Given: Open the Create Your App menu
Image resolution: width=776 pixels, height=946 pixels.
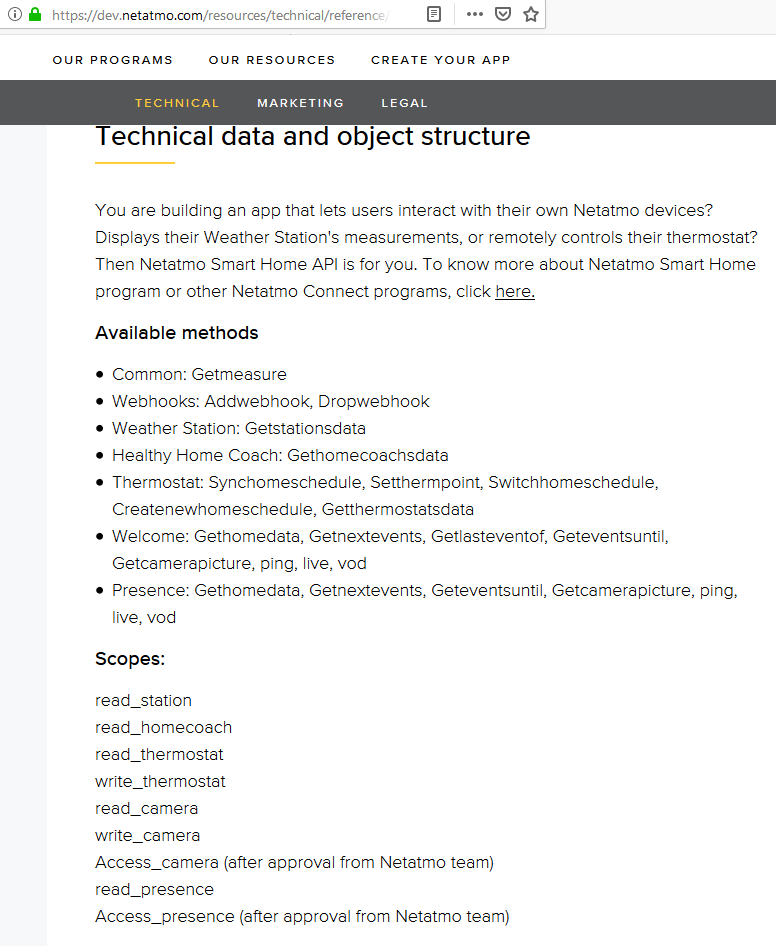Looking at the screenshot, I should pos(441,60).
